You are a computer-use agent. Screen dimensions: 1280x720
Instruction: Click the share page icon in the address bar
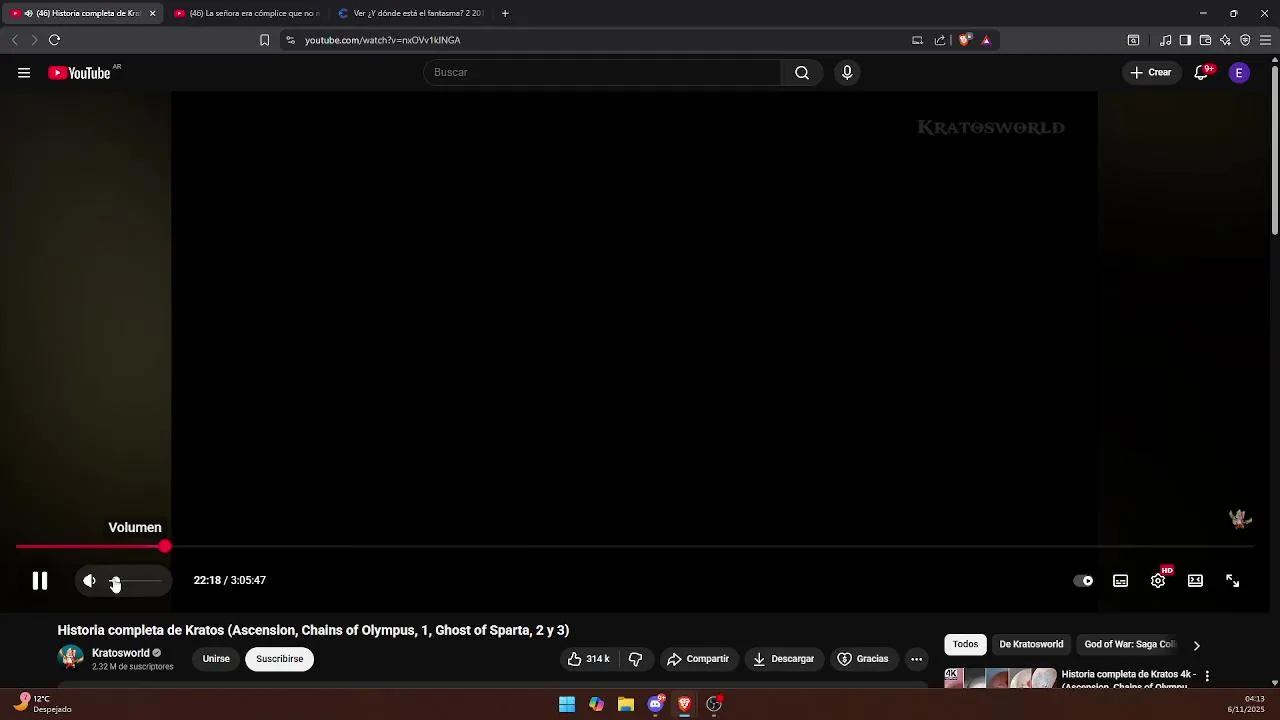pos(940,40)
